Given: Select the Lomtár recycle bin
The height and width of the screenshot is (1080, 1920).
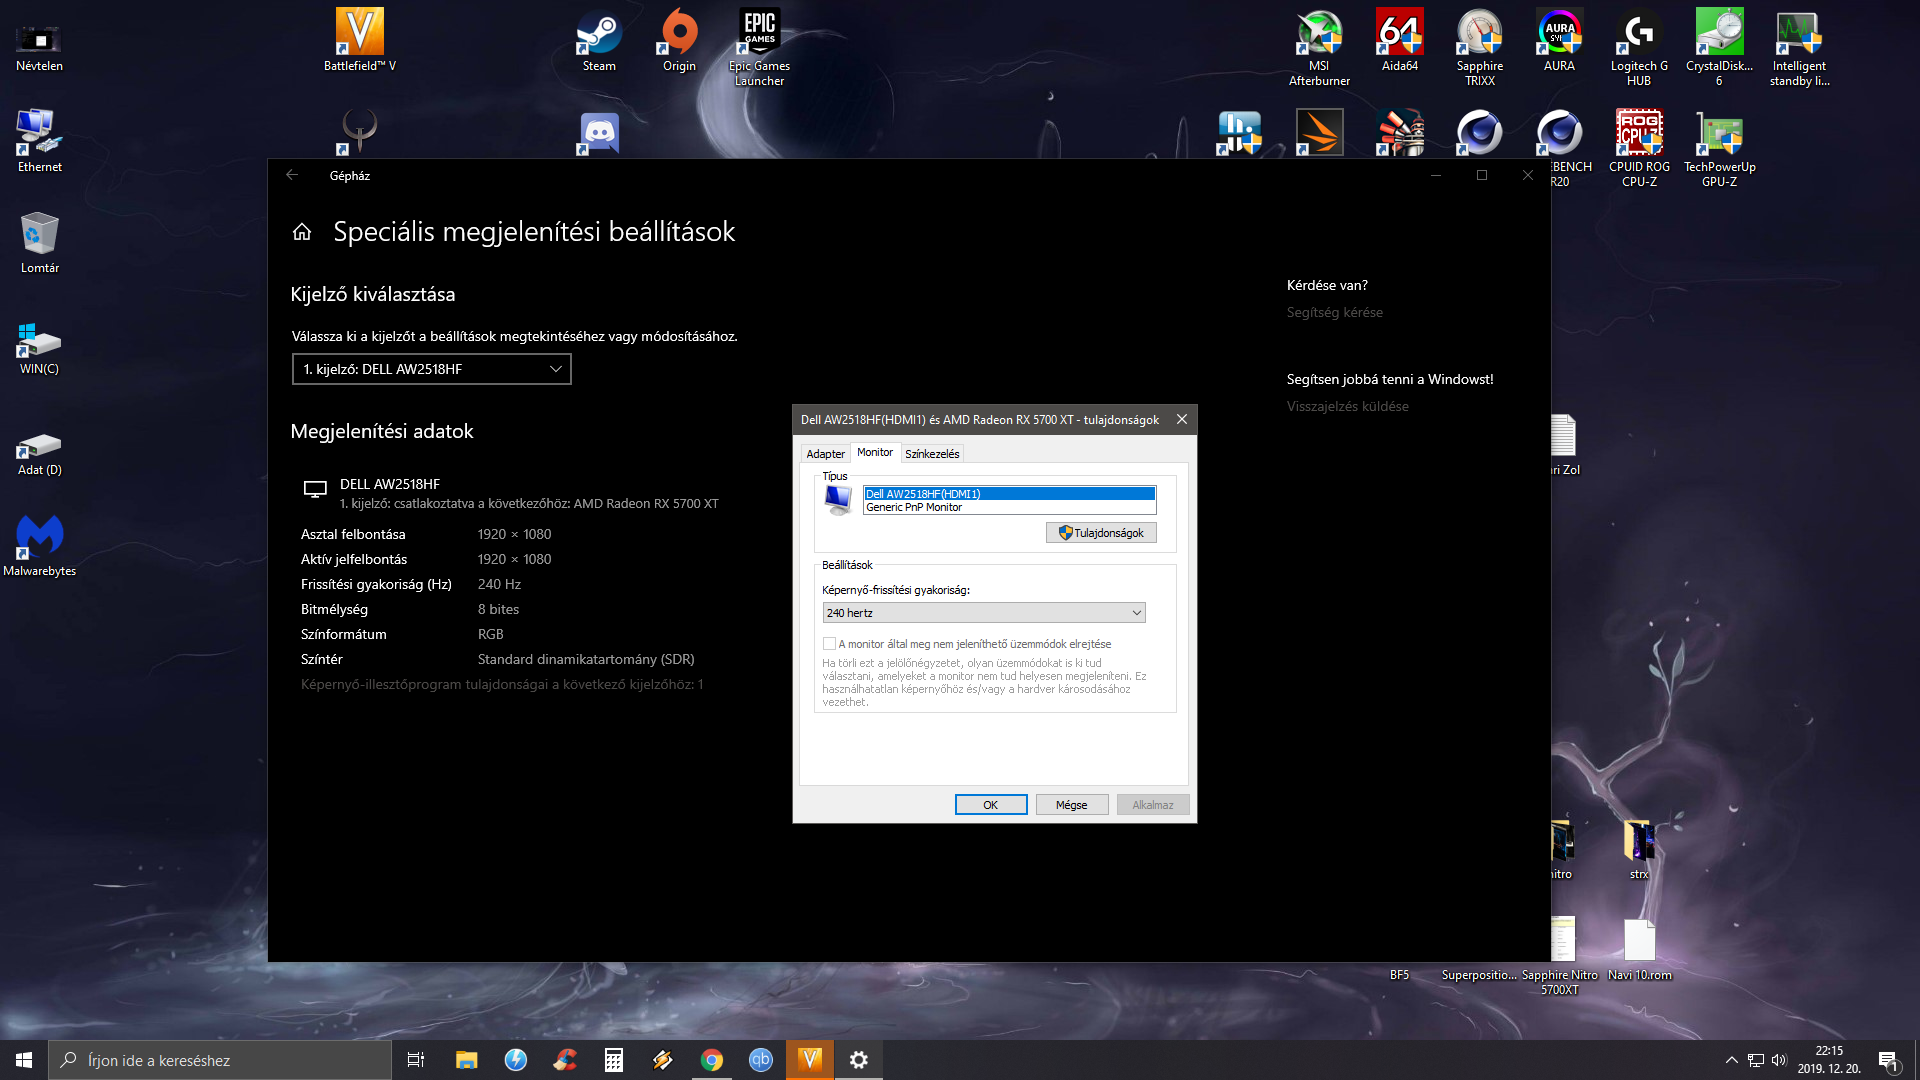Looking at the screenshot, I should click(39, 242).
